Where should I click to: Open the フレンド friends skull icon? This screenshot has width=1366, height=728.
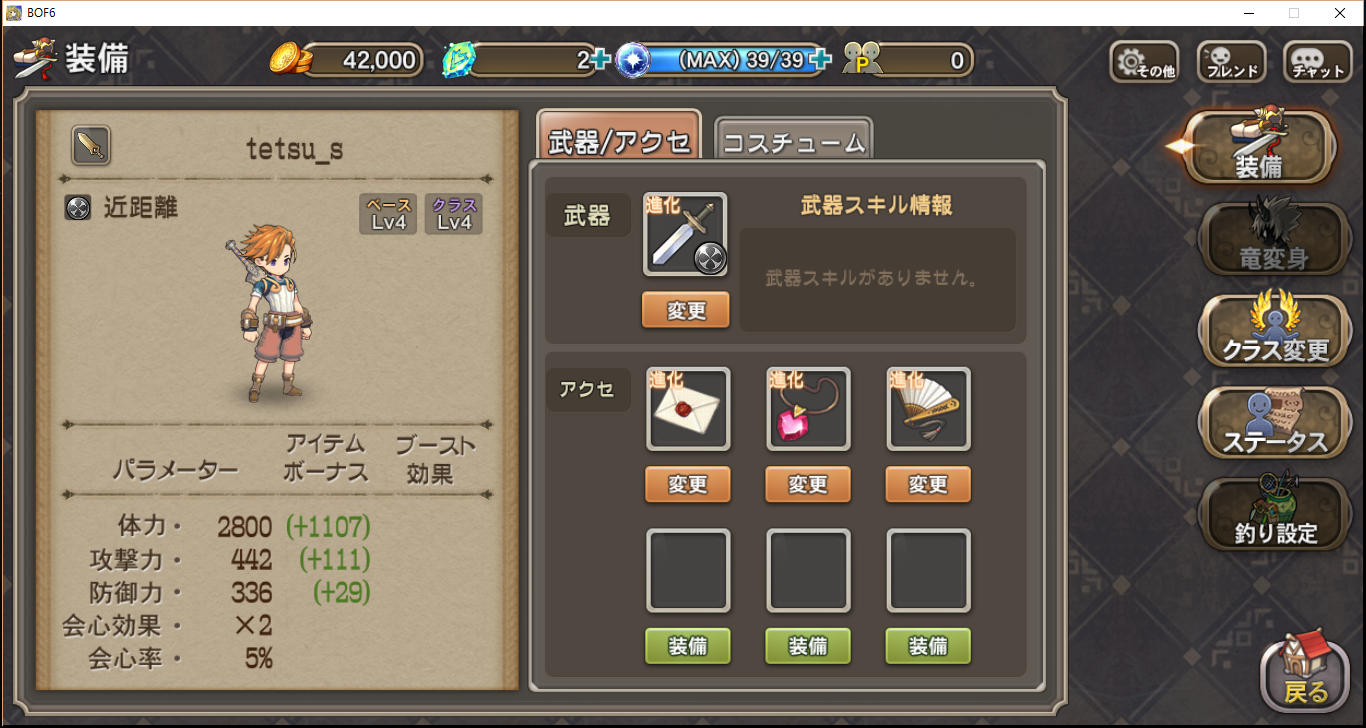1231,62
